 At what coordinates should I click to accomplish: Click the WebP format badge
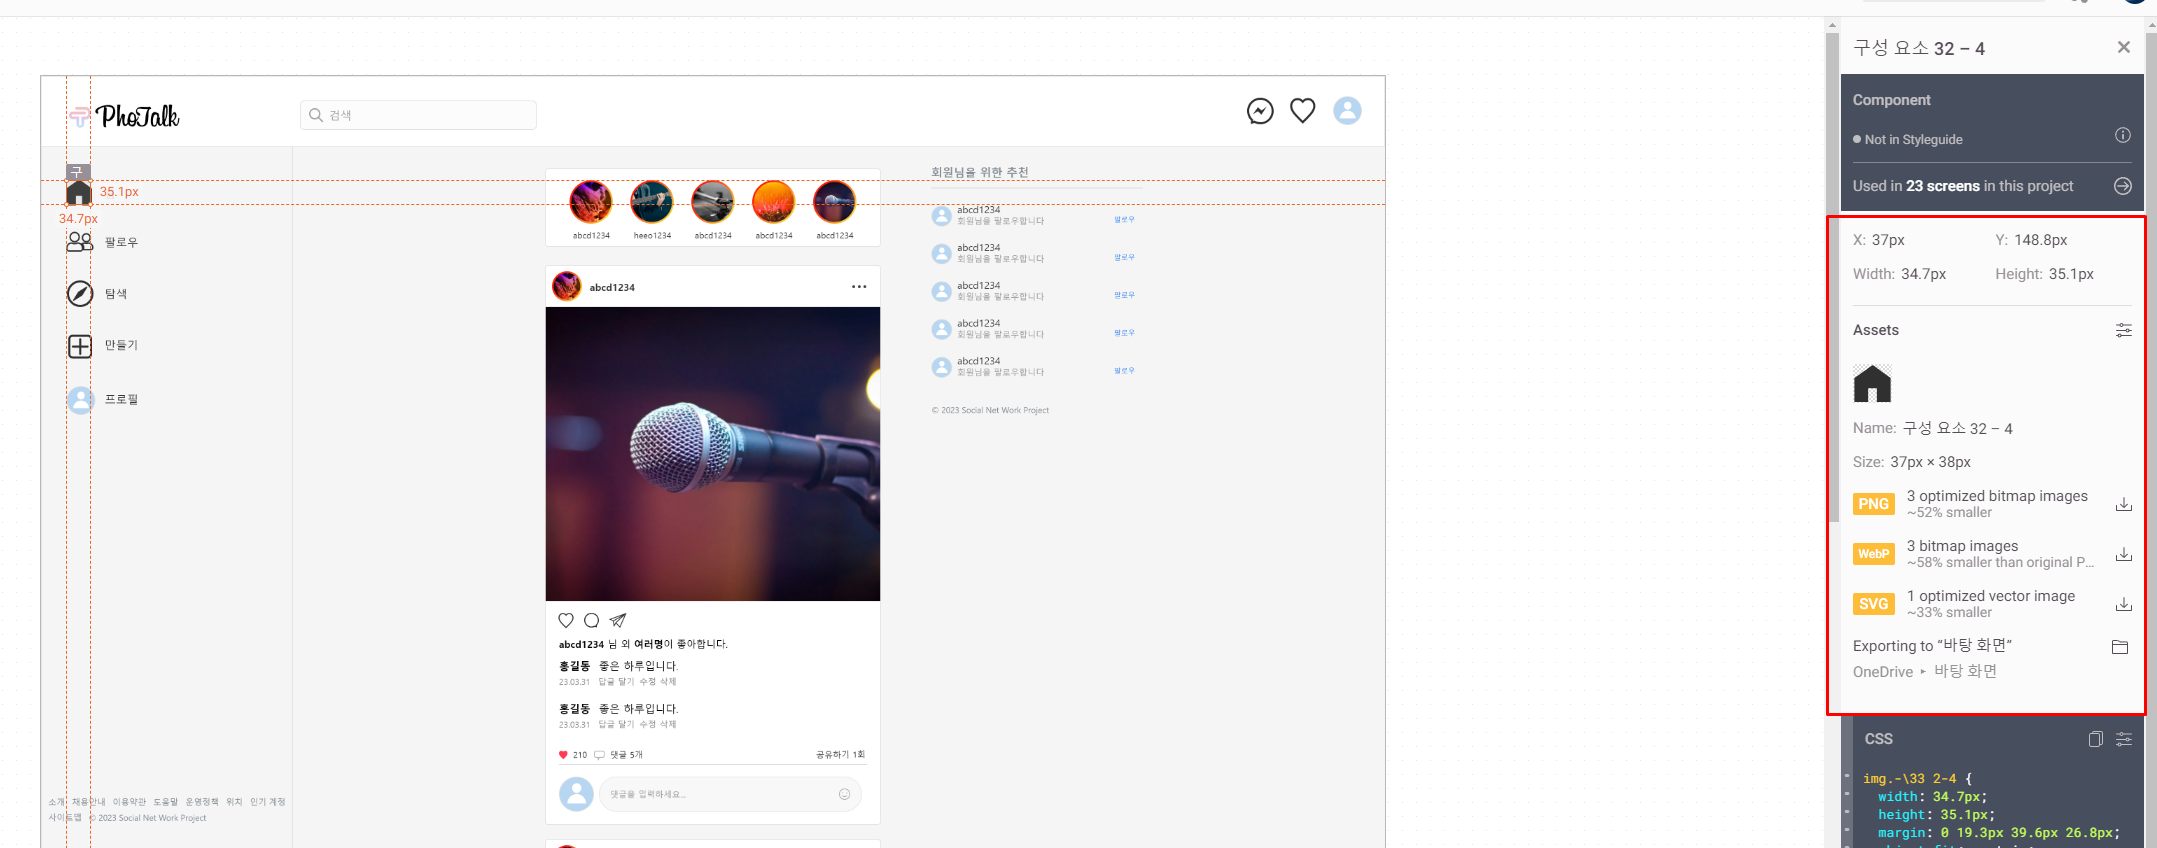coord(1873,554)
